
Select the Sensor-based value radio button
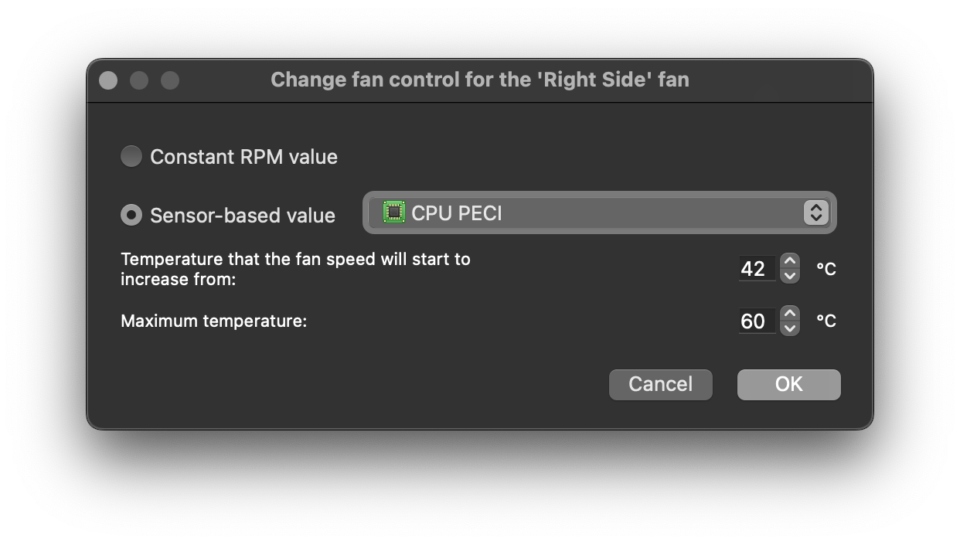(x=131, y=215)
